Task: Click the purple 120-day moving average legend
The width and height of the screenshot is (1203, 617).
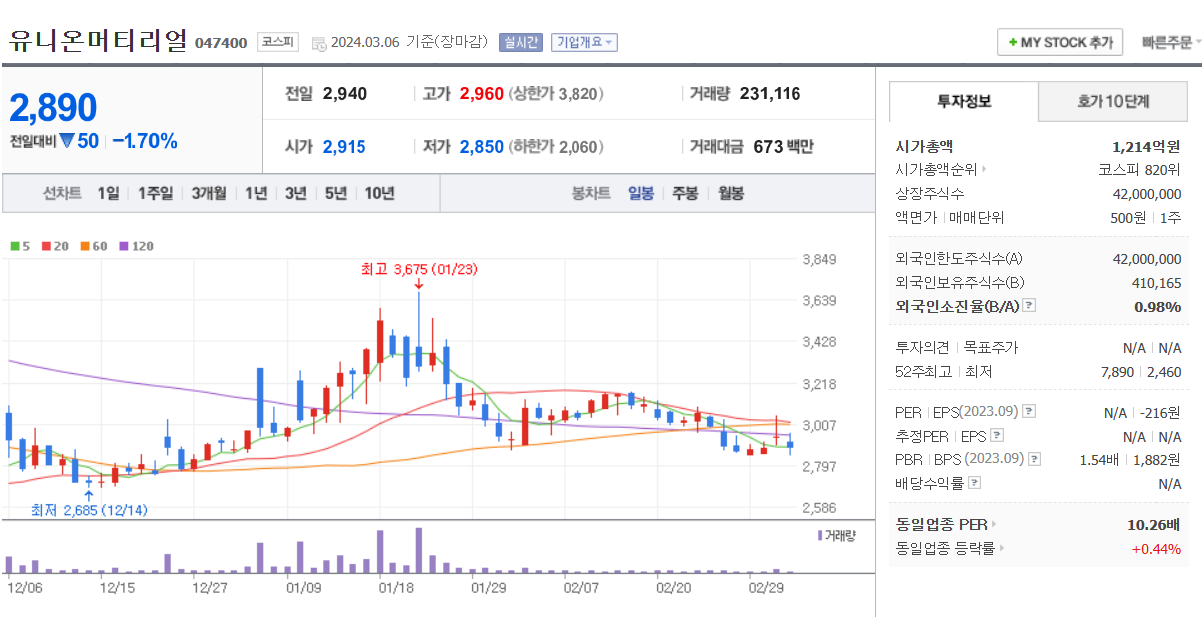Action: click(137, 246)
